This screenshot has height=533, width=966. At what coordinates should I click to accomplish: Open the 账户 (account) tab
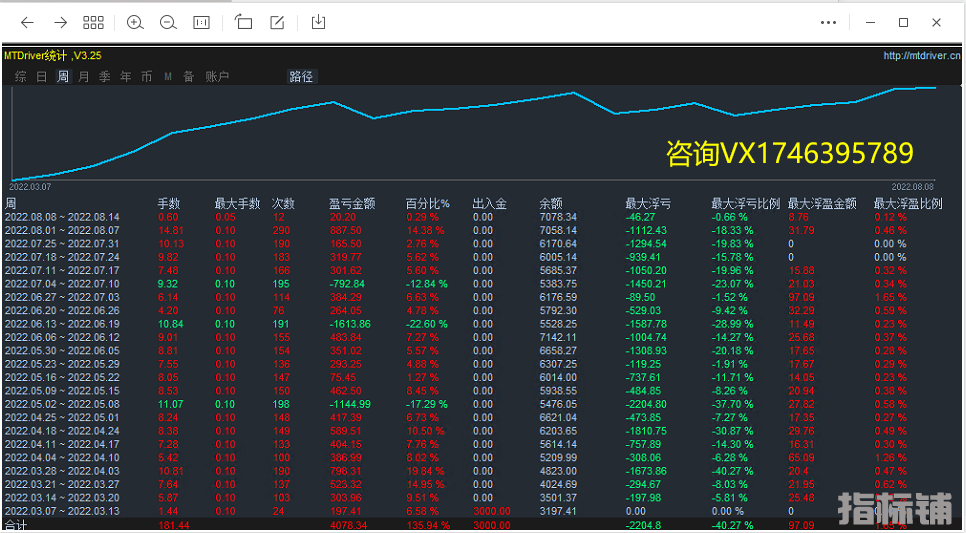pyautogui.click(x=217, y=76)
